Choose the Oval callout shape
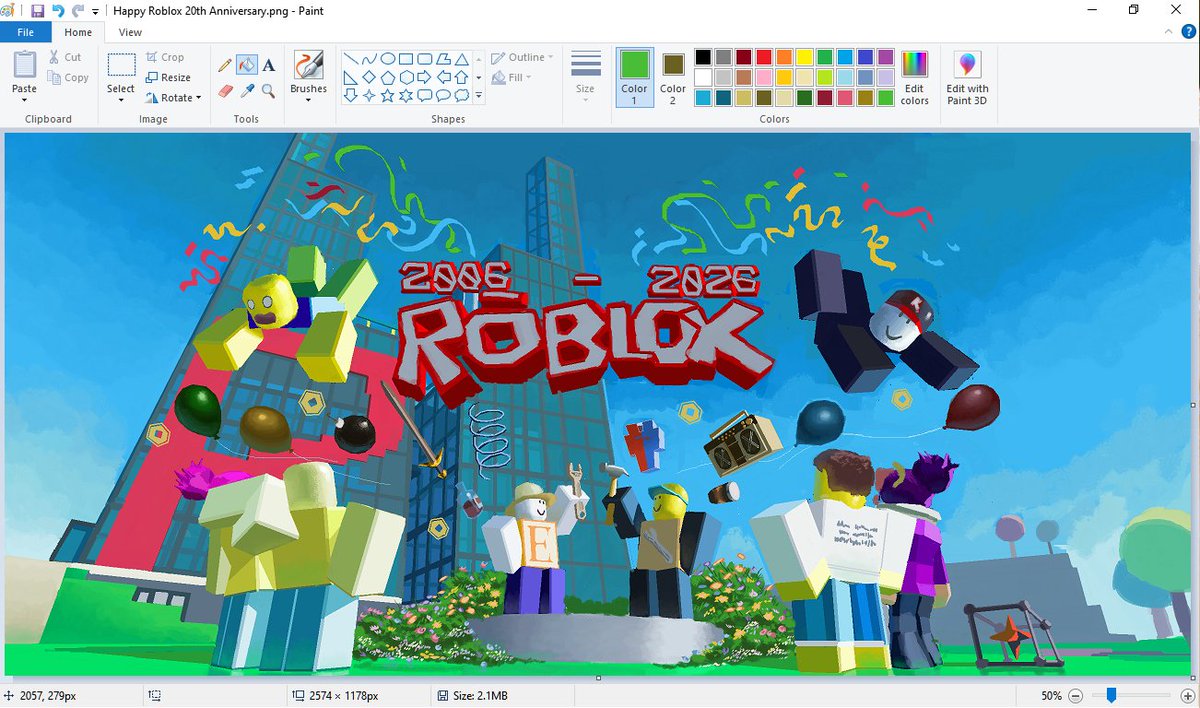The height and width of the screenshot is (708, 1200). click(x=443, y=95)
